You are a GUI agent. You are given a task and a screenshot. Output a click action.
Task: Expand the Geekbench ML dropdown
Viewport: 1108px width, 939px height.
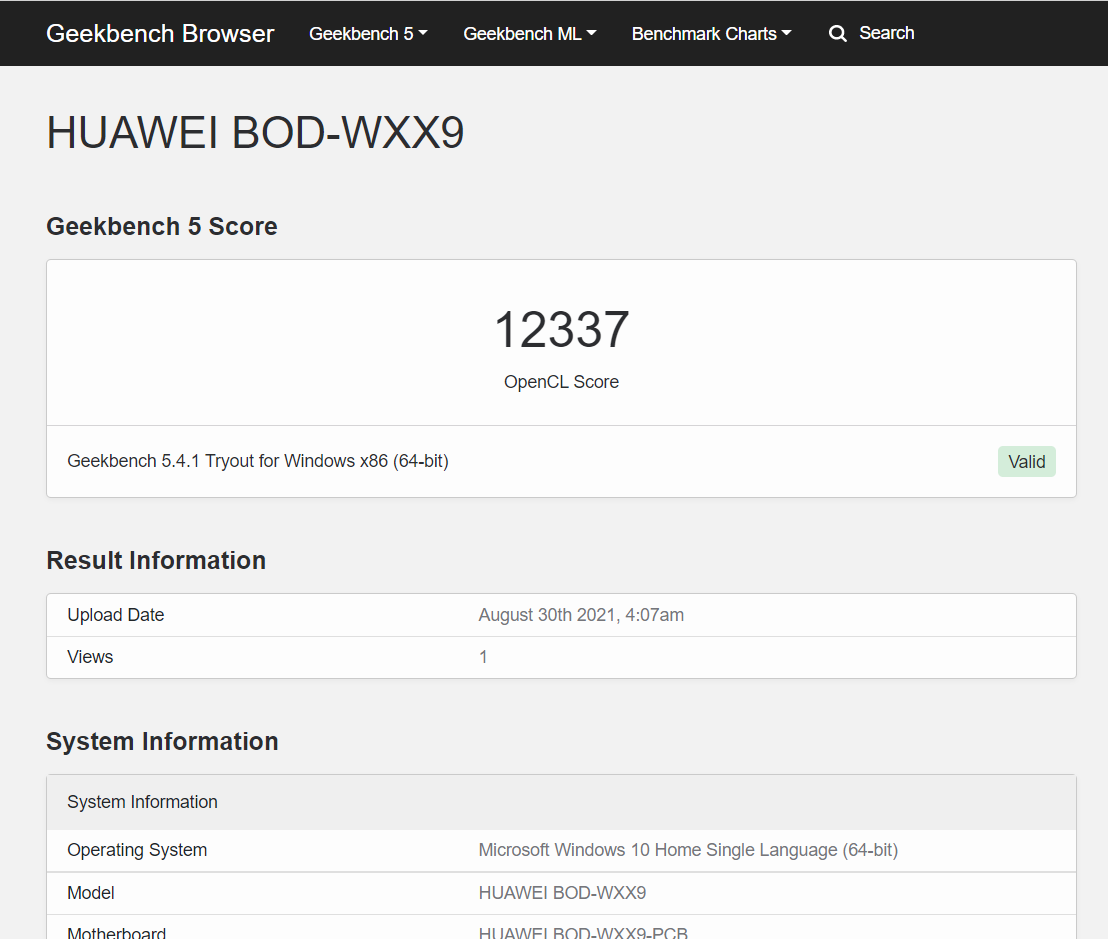click(529, 34)
